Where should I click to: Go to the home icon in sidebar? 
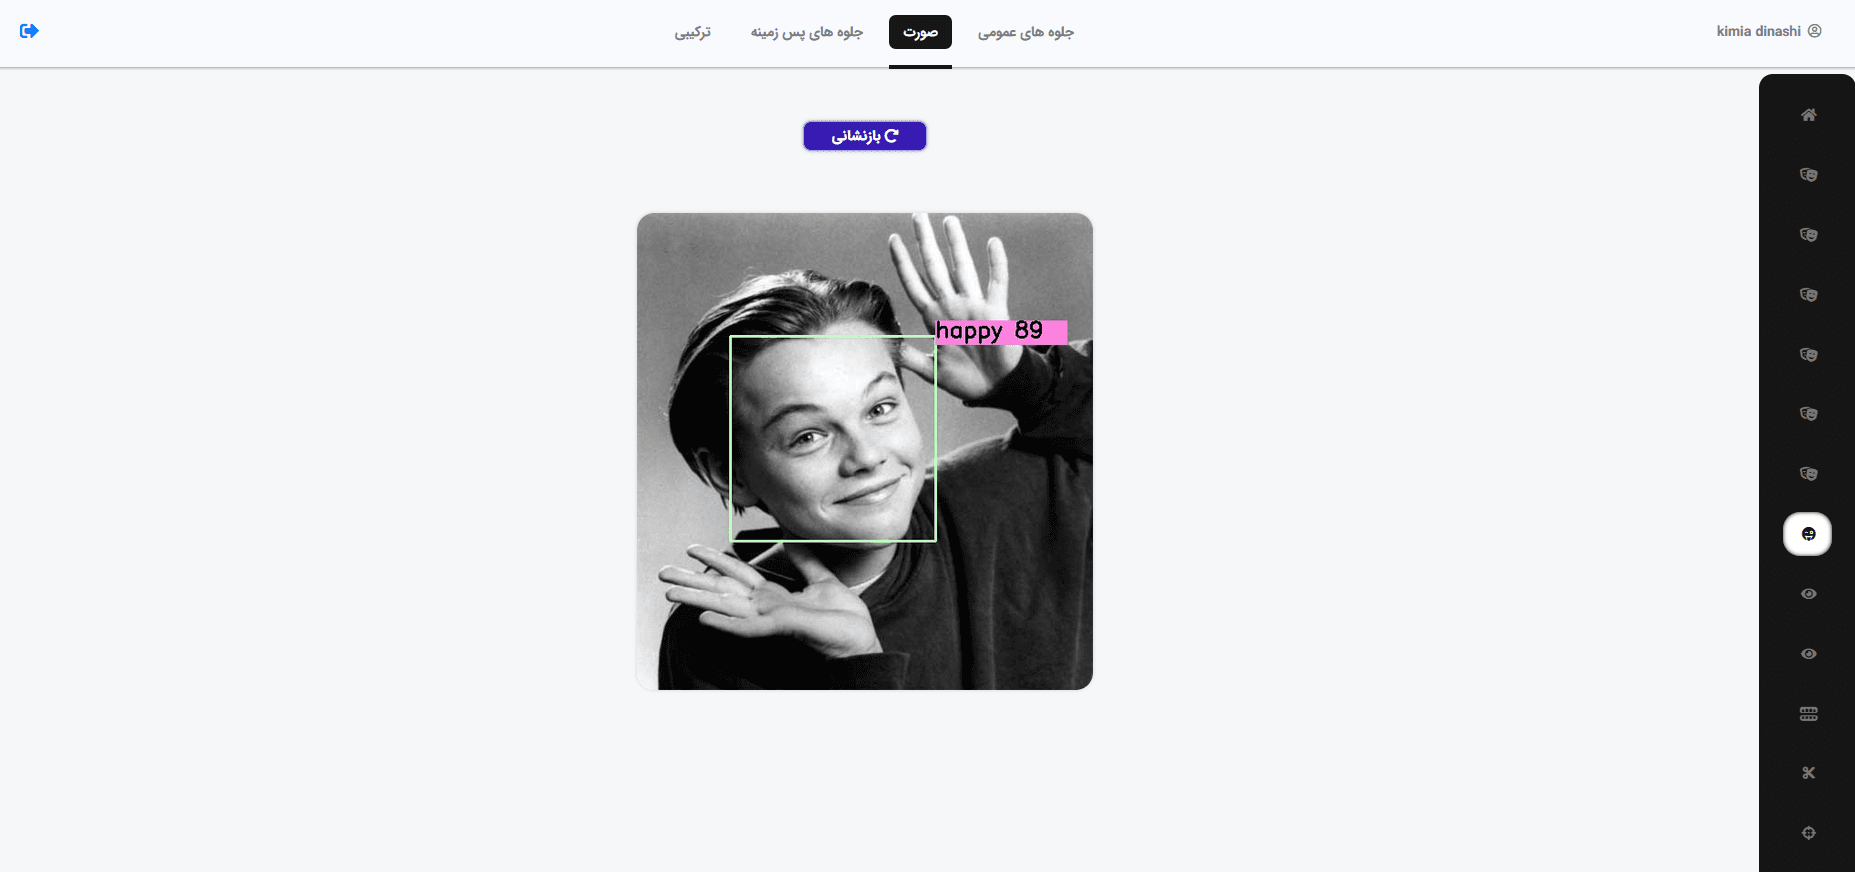click(1808, 115)
